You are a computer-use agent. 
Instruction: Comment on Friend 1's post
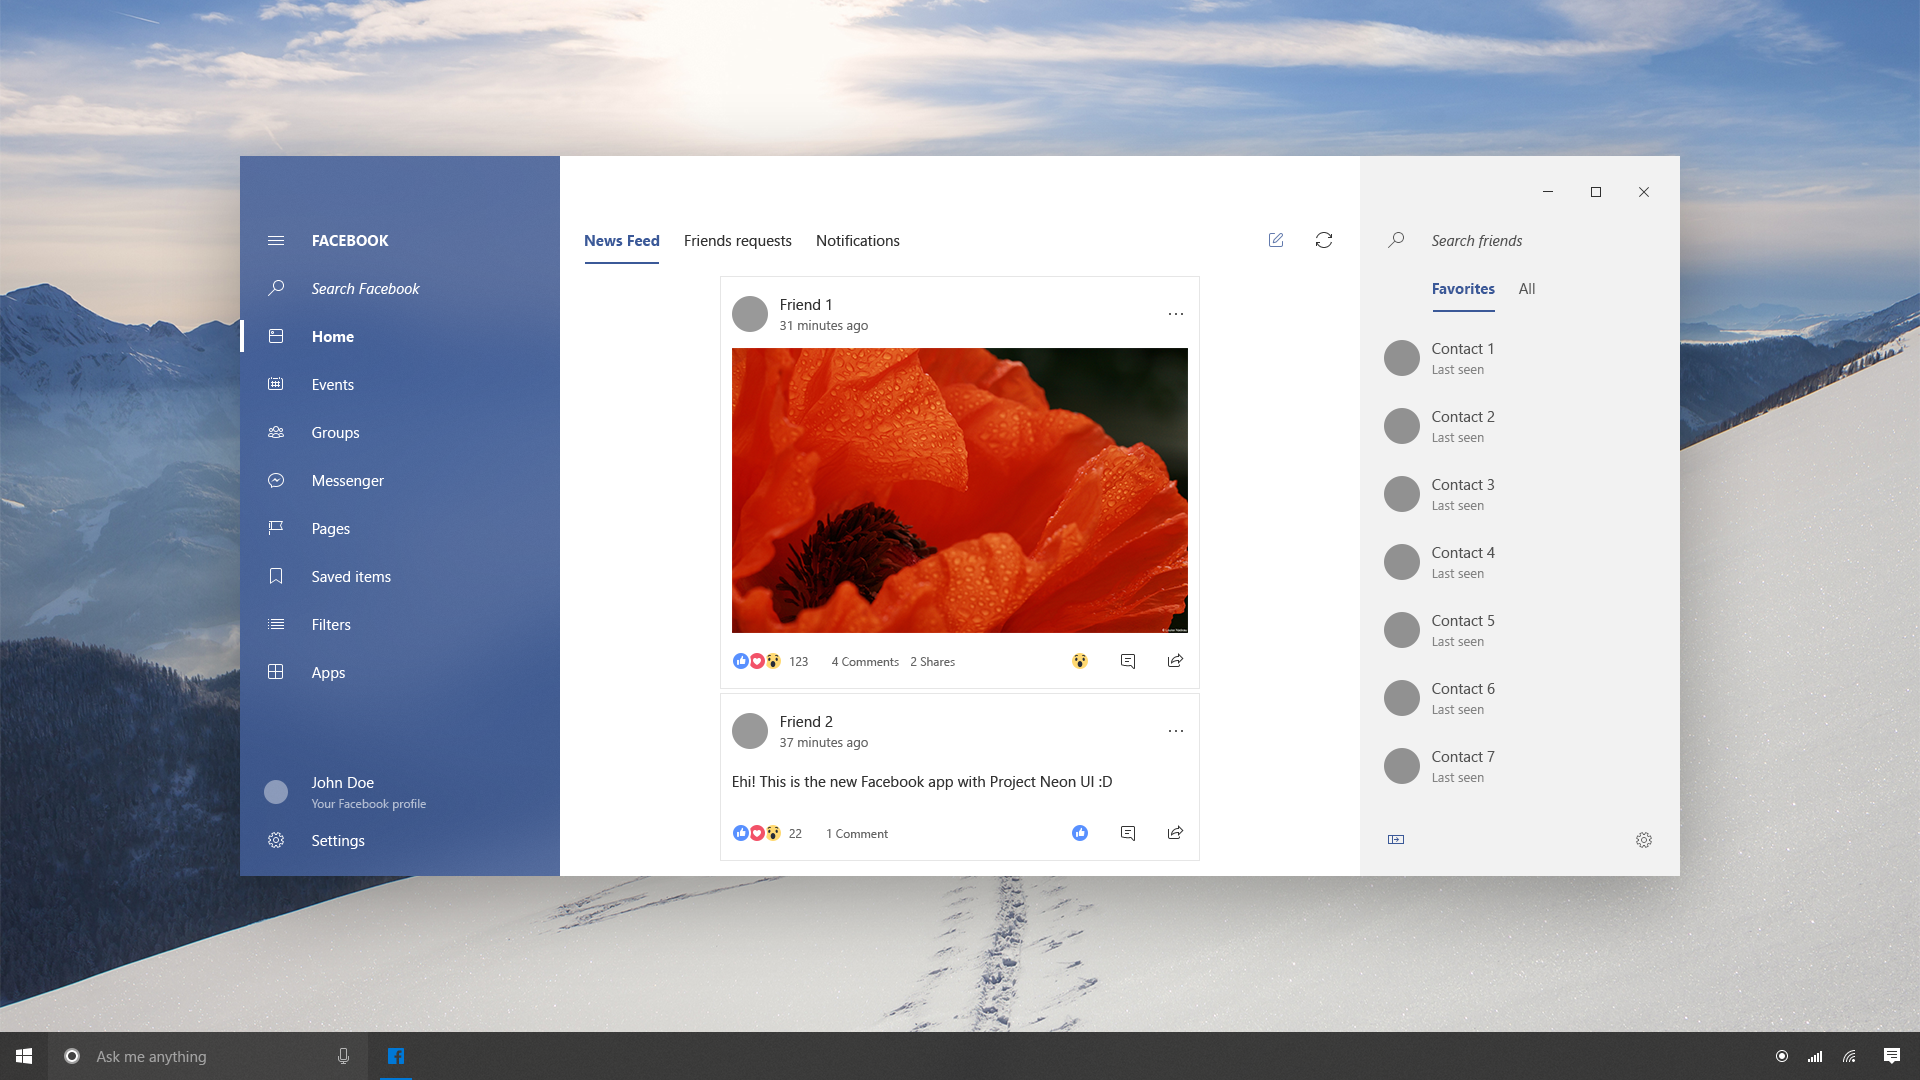[x=1128, y=661]
